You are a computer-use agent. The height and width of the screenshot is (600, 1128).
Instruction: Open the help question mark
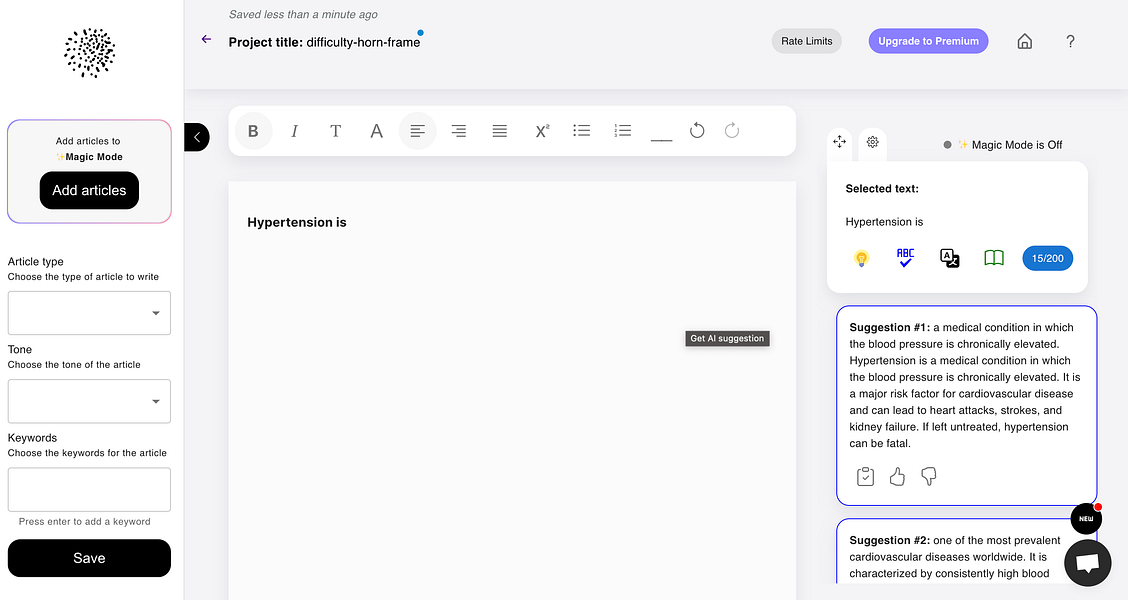(x=1070, y=41)
